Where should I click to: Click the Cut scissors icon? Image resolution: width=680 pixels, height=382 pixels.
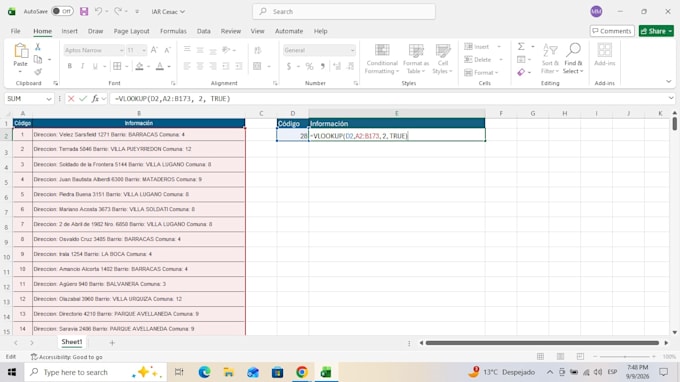point(38,47)
